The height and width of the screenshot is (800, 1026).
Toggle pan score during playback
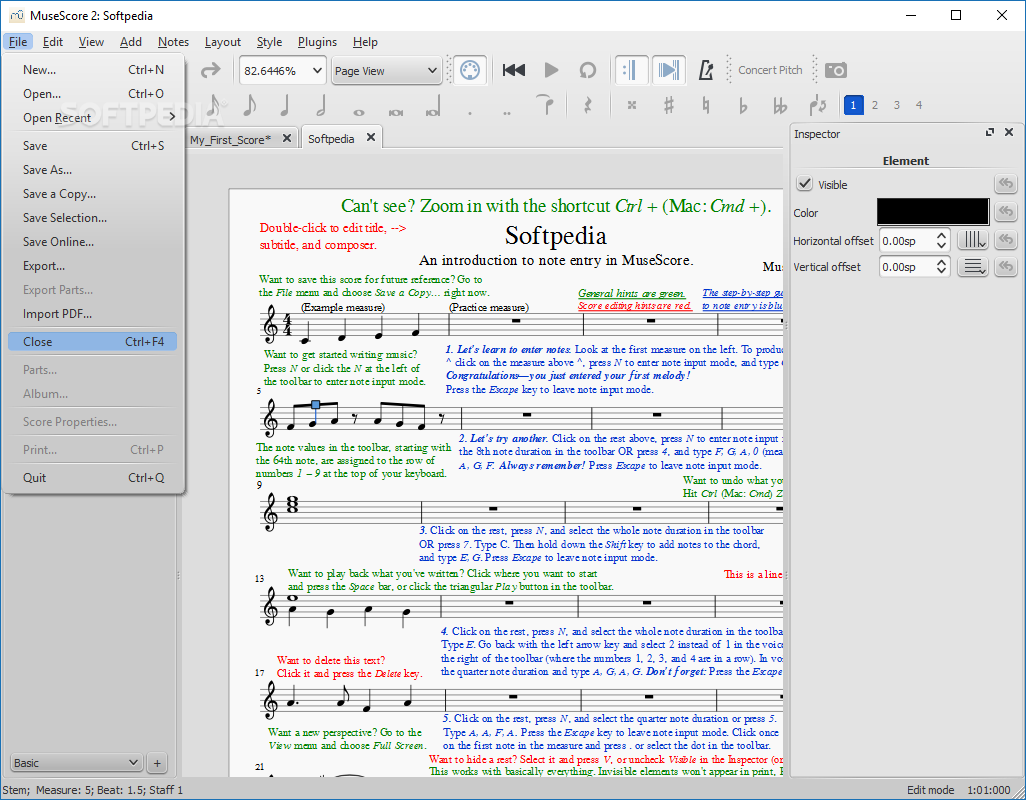pyautogui.click(x=668, y=70)
